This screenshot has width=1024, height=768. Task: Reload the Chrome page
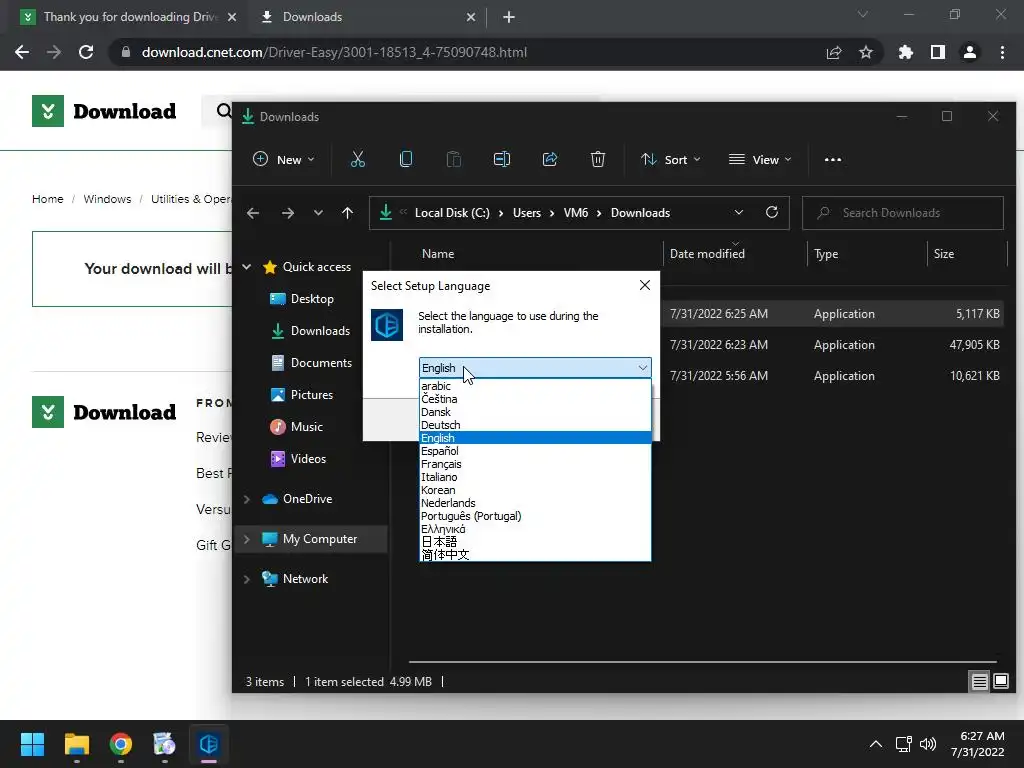[x=86, y=52]
